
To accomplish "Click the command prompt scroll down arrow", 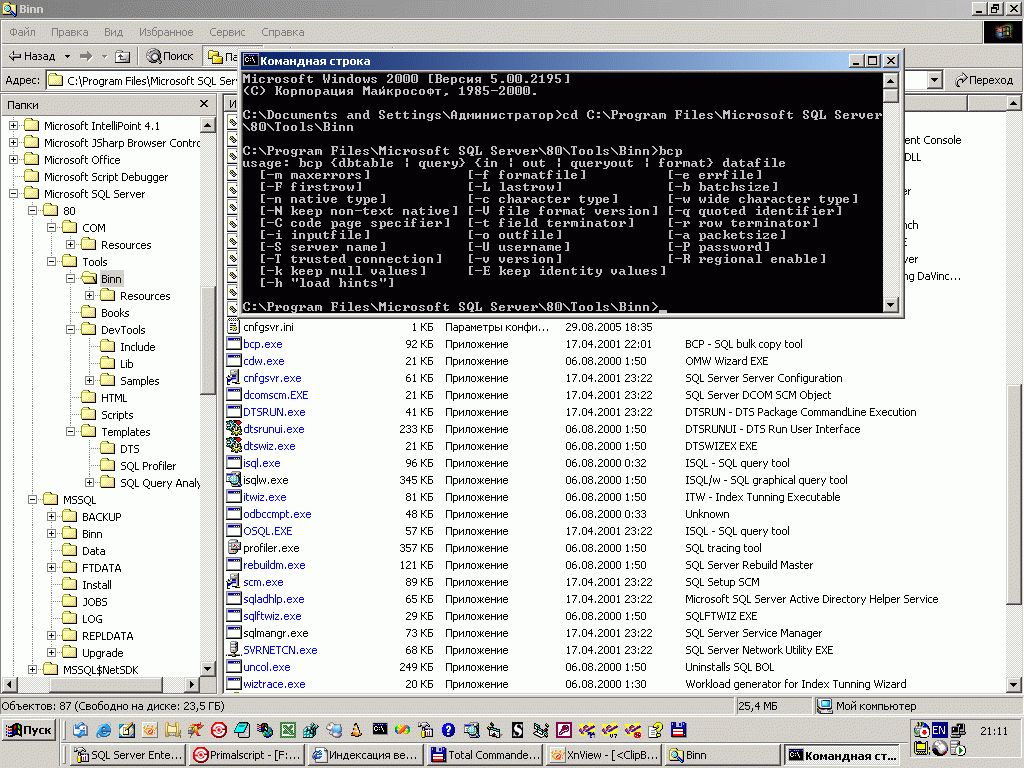I will coord(890,304).
